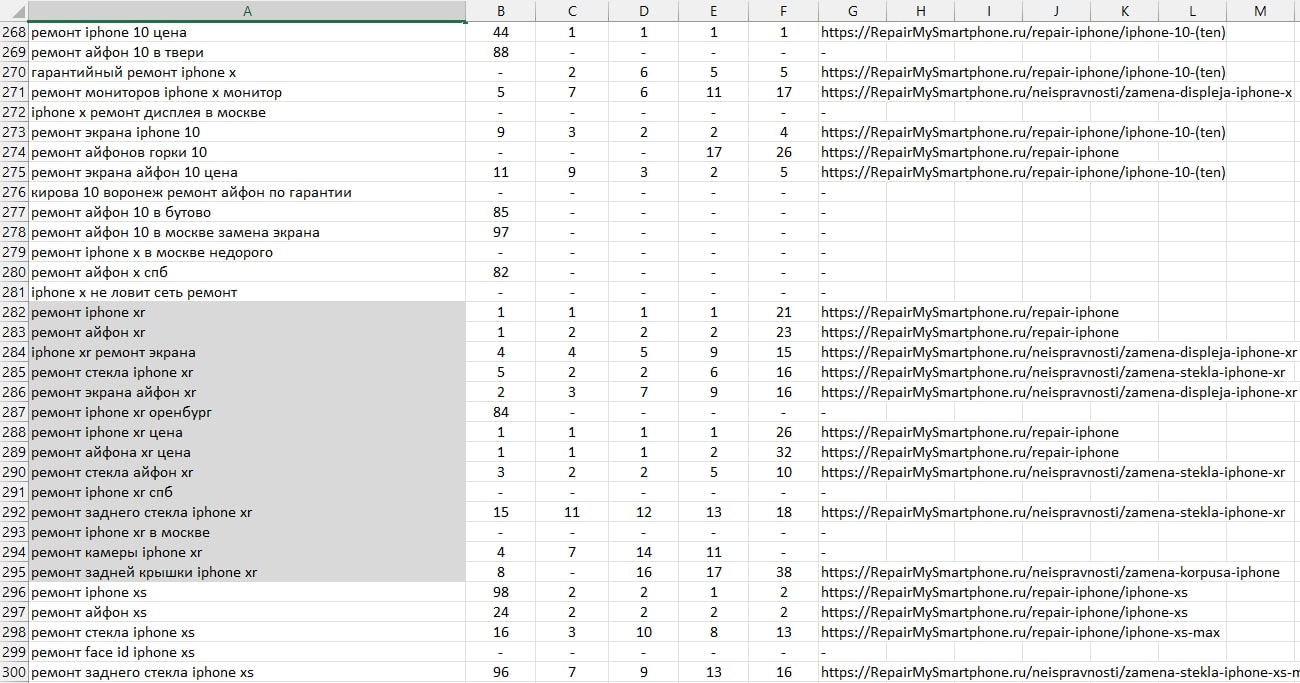Click cell 'ремонт iphone xr' in row 282
Viewport: 1300px width, 683px height.
click(247, 312)
